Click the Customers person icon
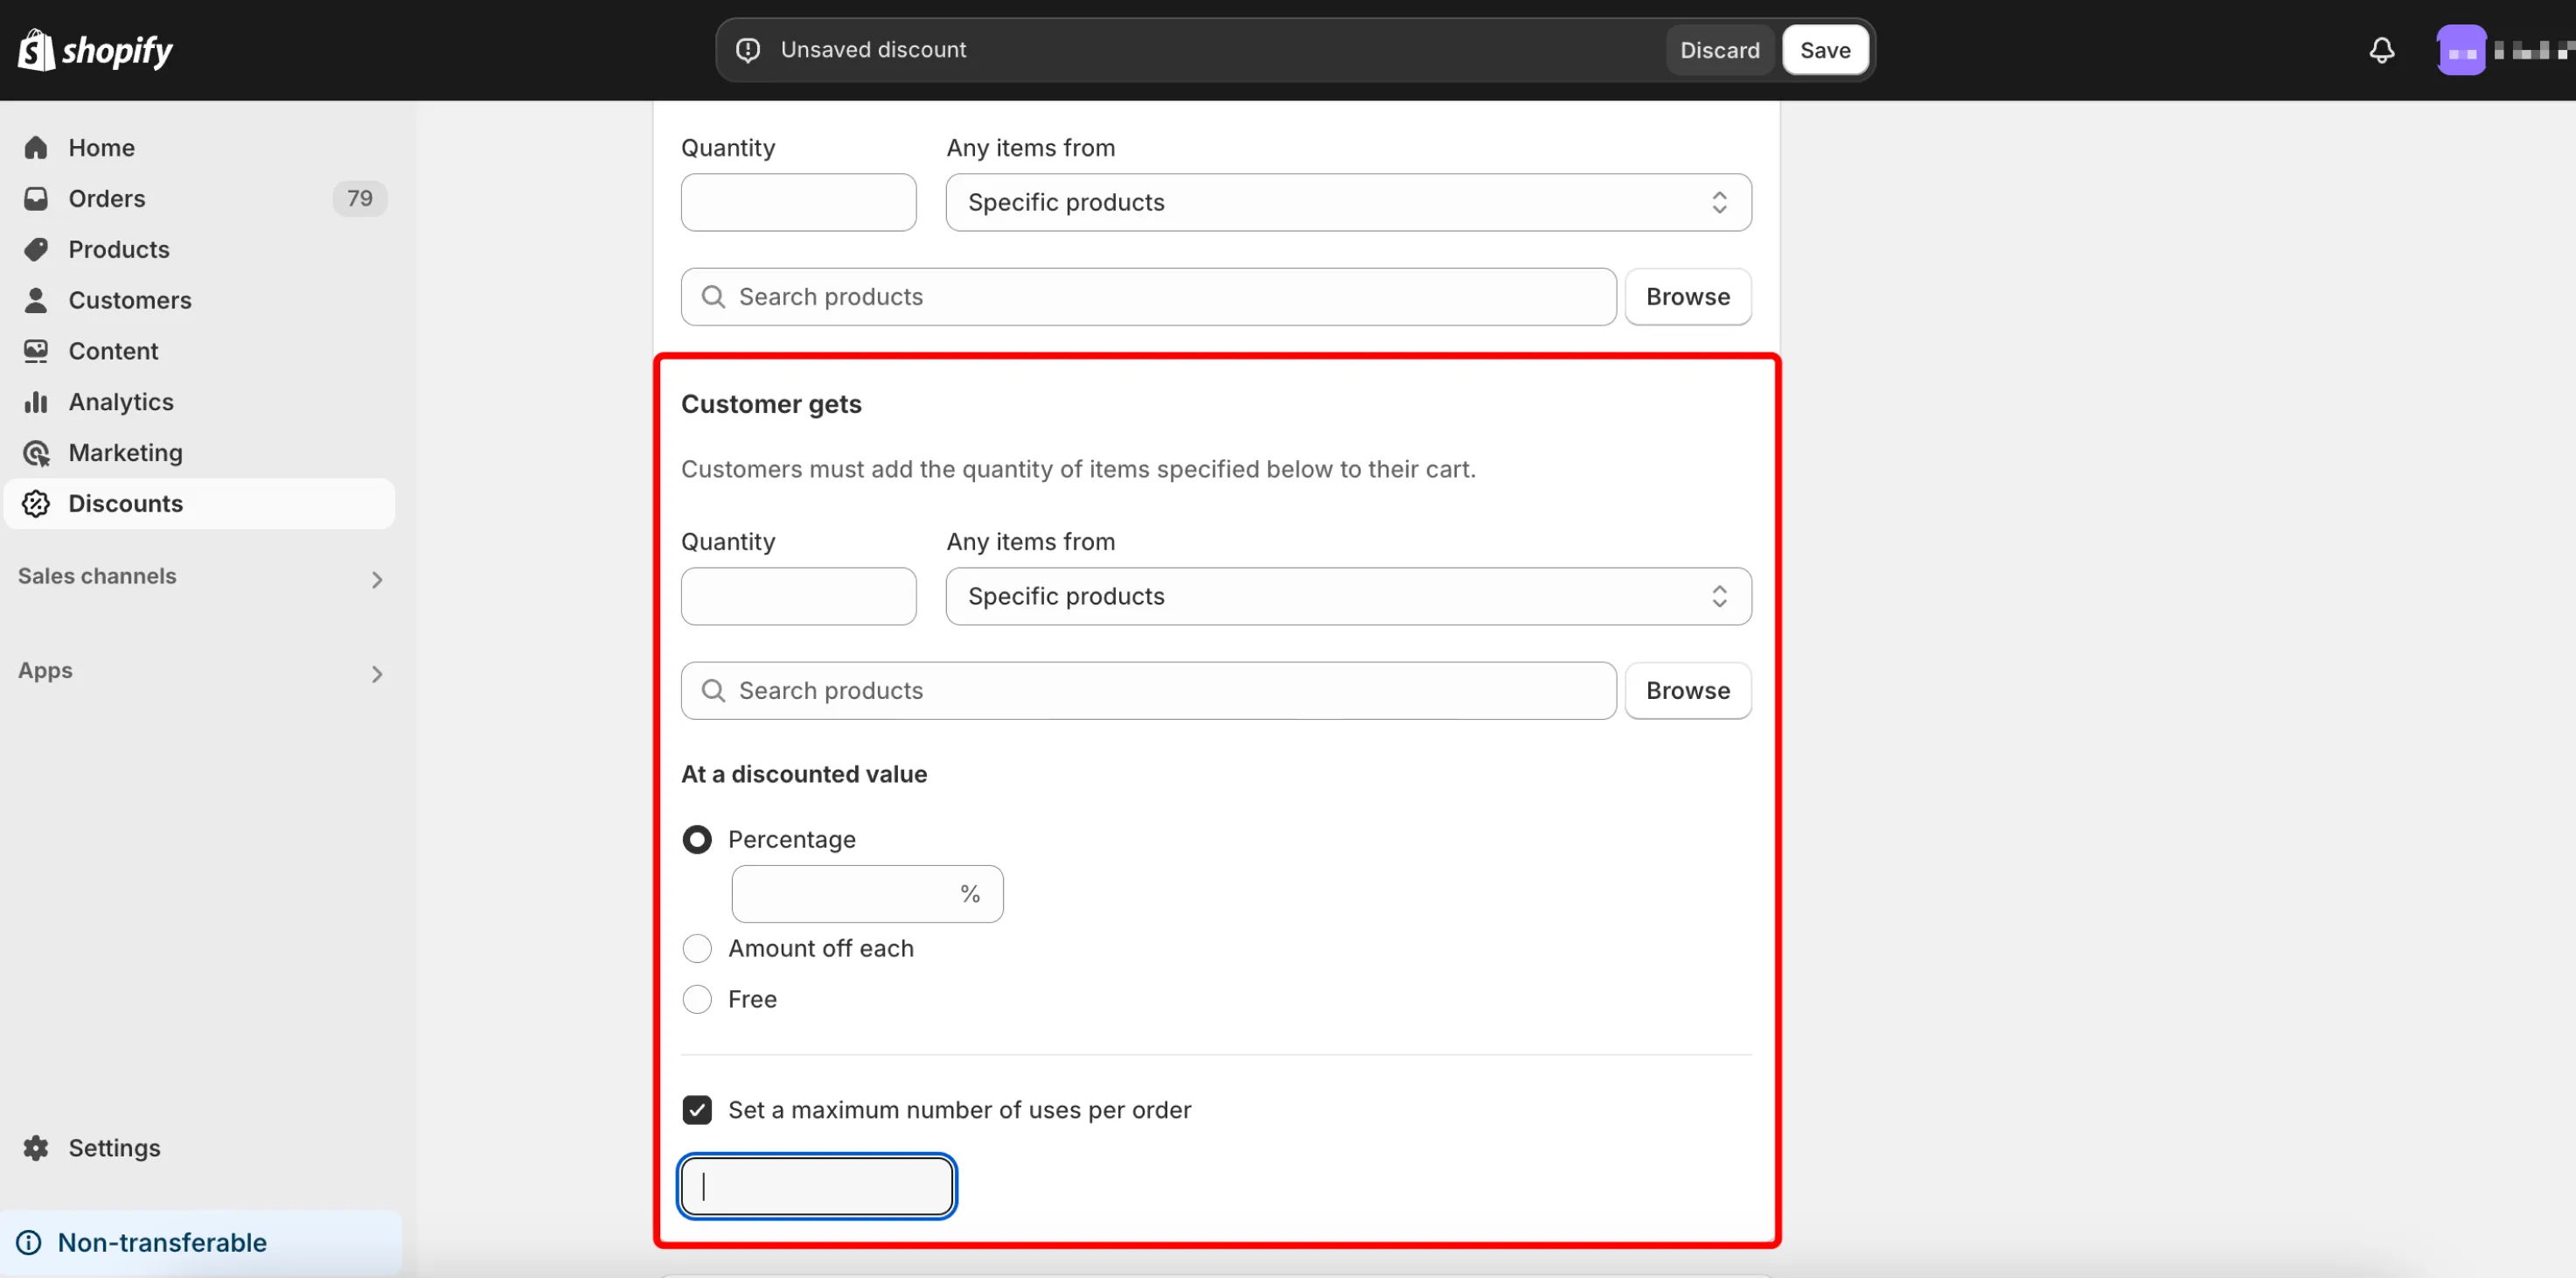This screenshot has height=1278, width=2576. coord(36,300)
